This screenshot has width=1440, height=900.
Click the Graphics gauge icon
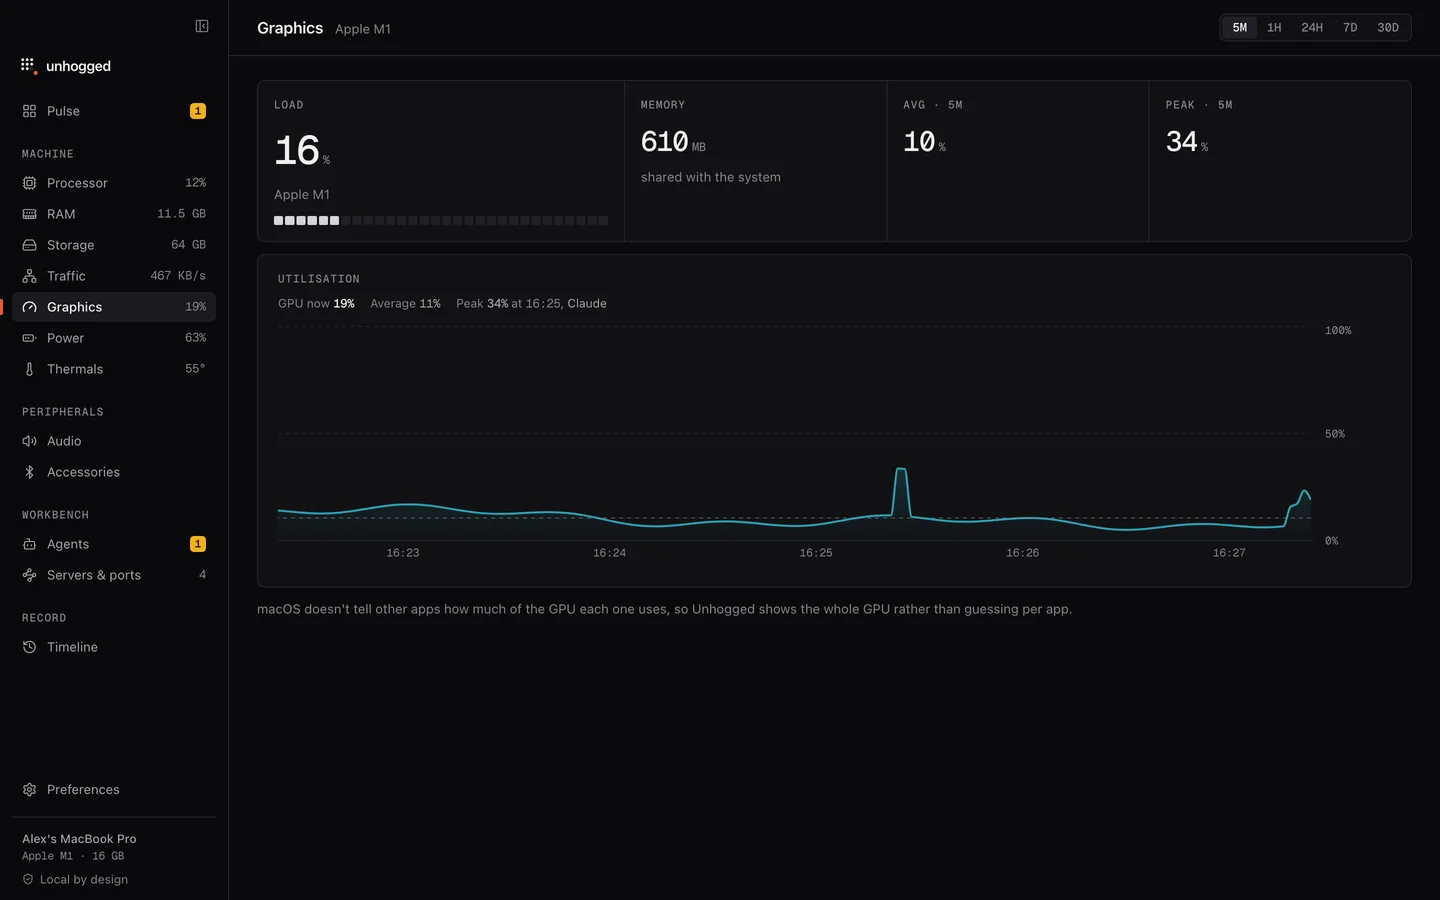pos(29,307)
